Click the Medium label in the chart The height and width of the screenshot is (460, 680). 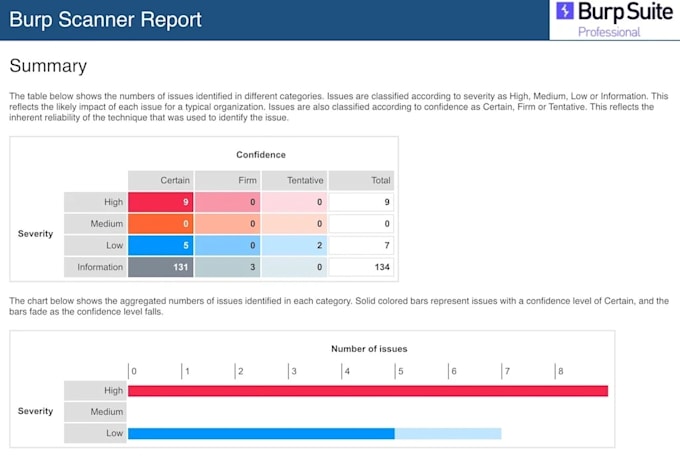[x=95, y=412]
